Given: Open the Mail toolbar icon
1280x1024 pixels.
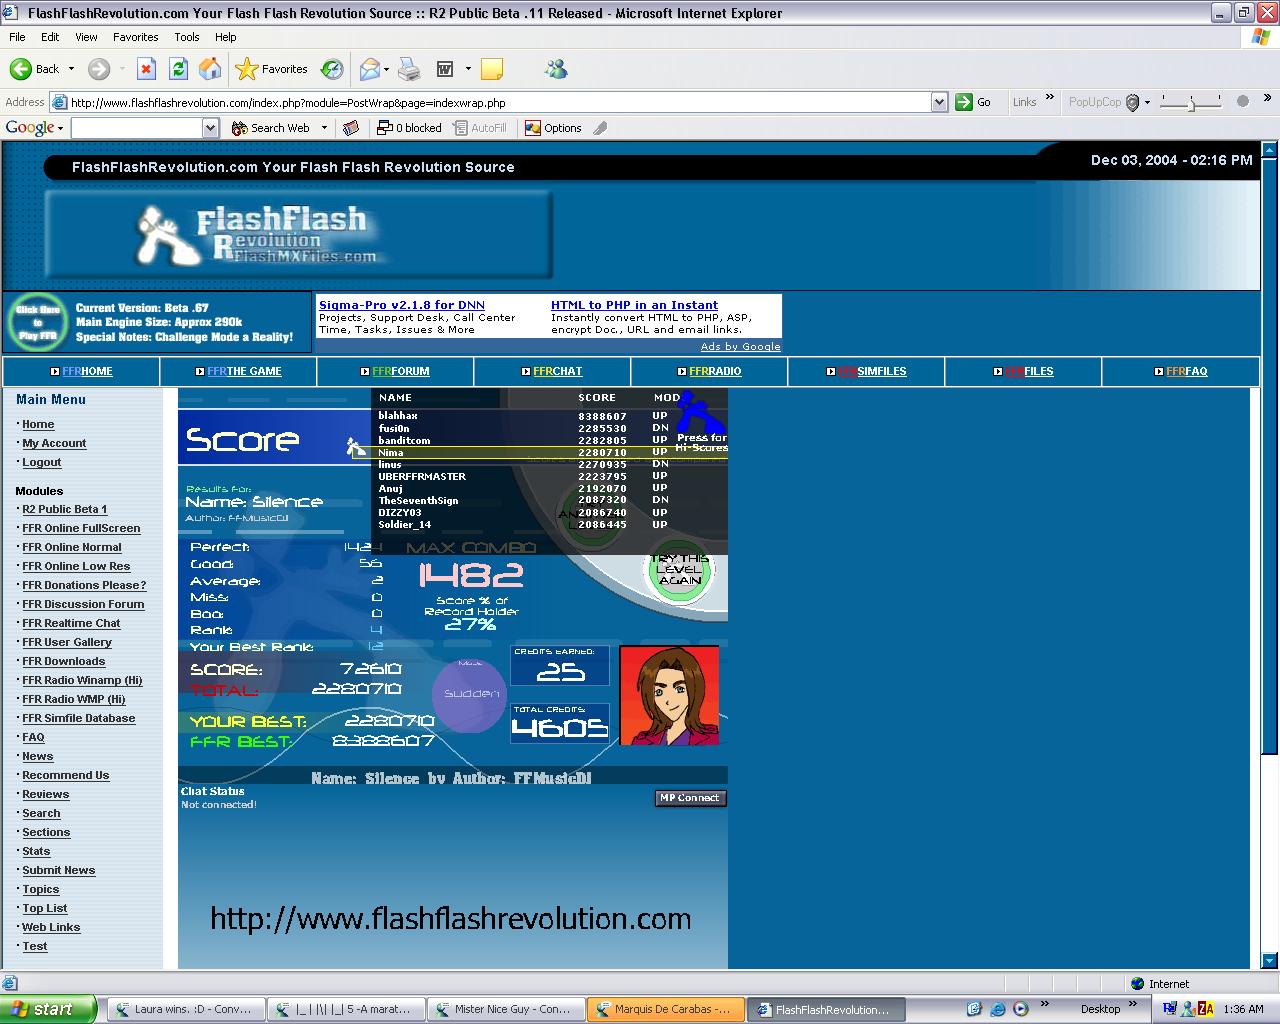Looking at the screenshot, I should point(370,69).
